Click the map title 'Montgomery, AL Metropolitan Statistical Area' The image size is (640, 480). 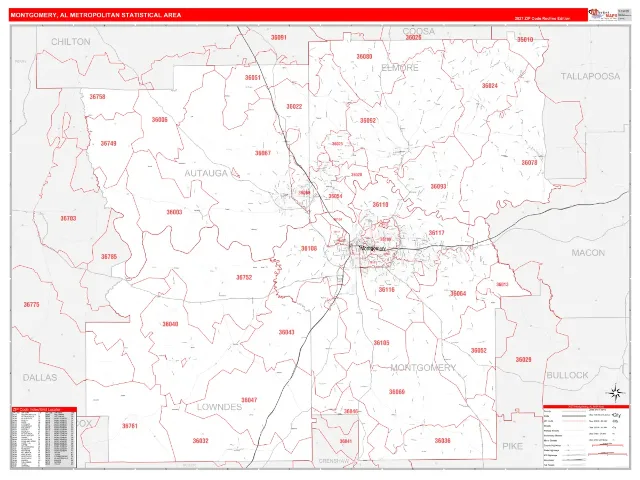(96, 15)
